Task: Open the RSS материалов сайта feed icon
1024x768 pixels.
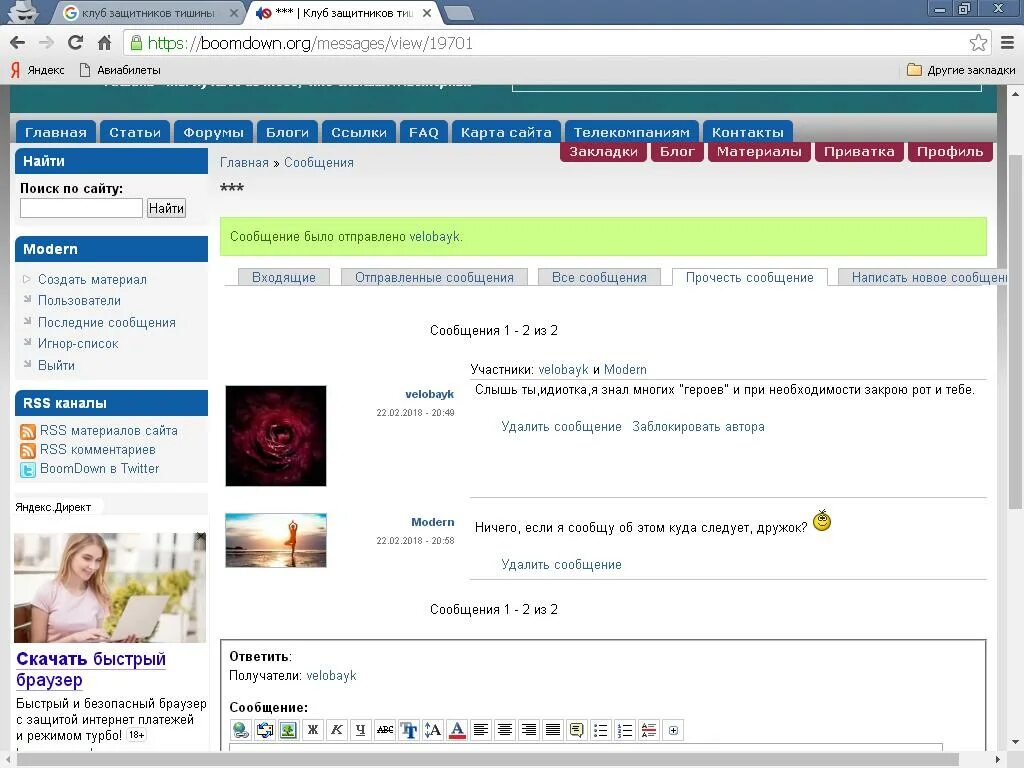Action: (x=28, y=431)
